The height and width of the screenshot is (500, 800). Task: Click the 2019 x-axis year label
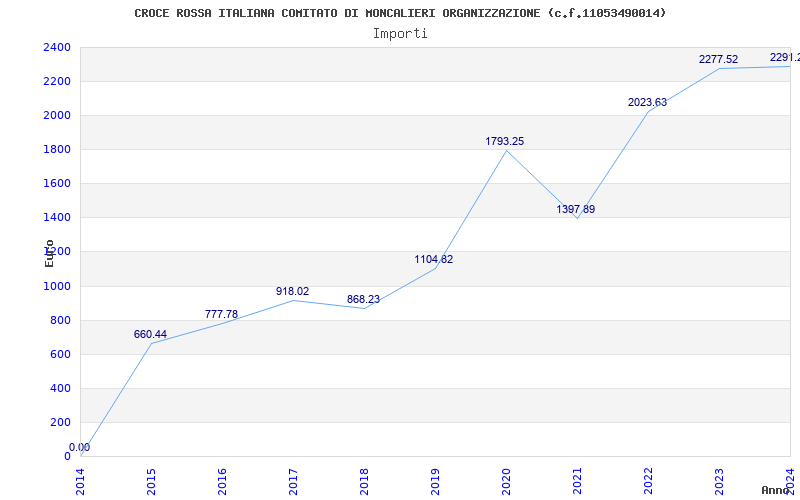[x=435, y=482]
